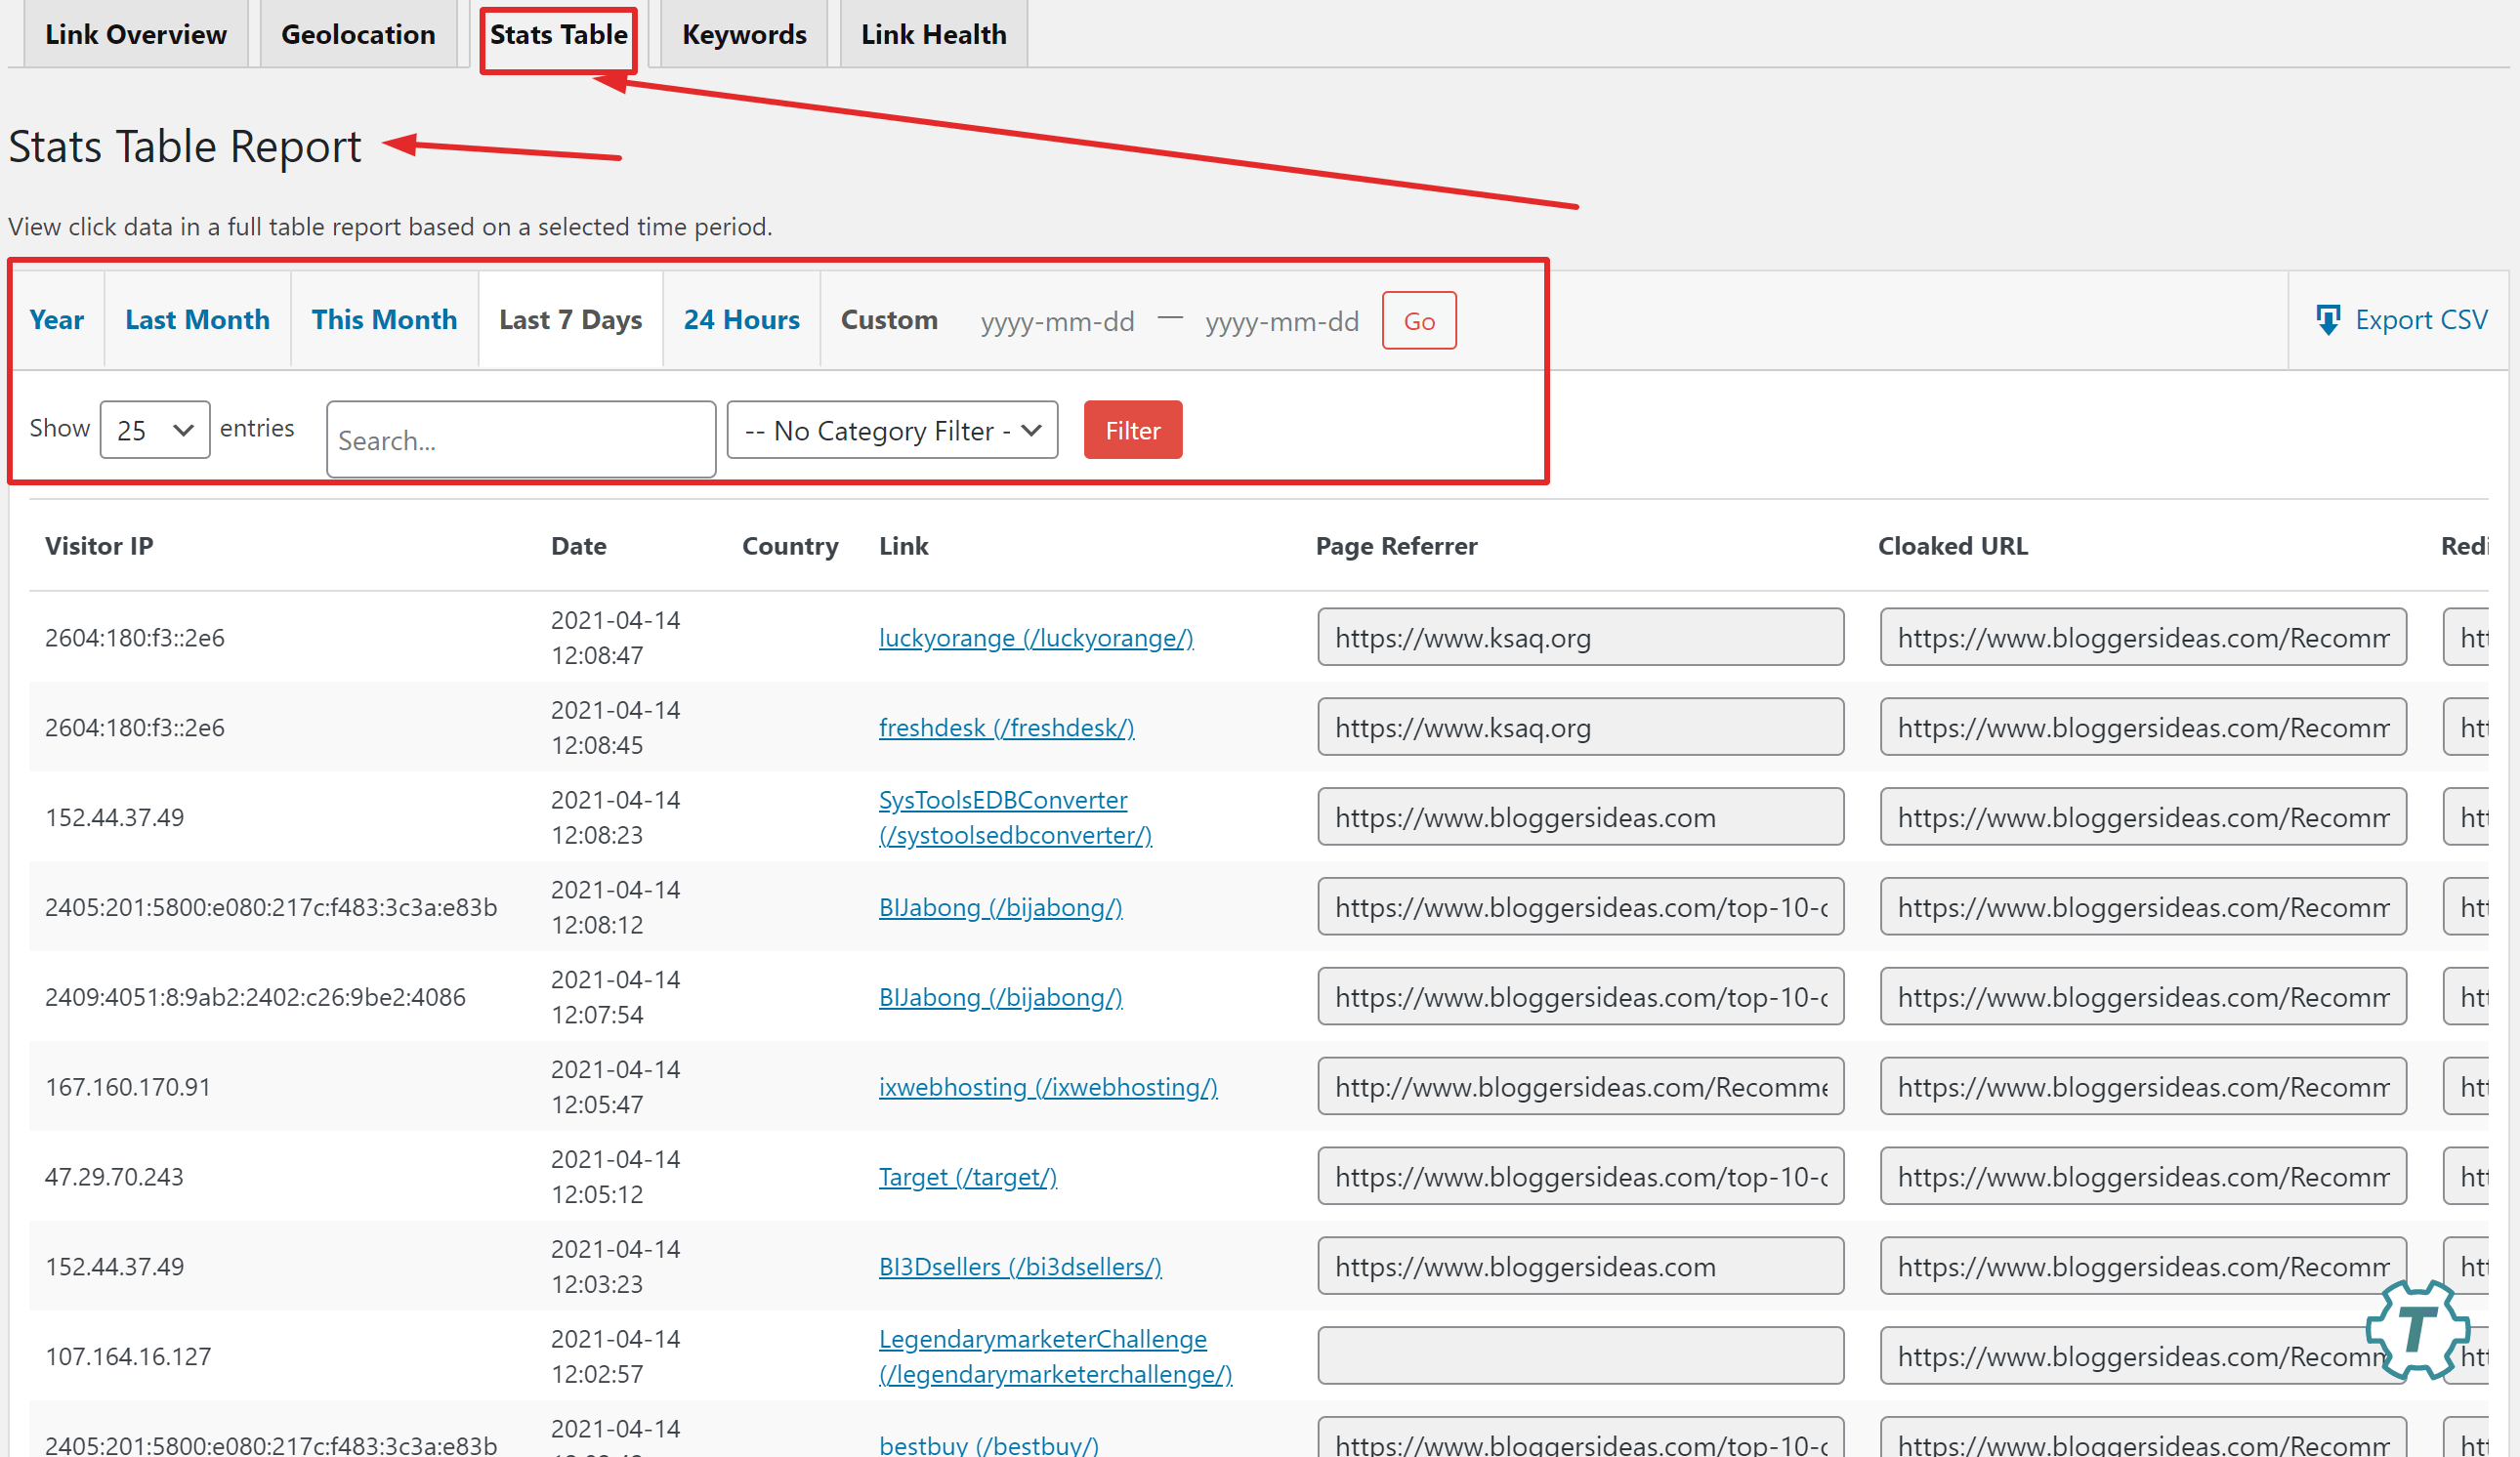Click the Keywords tab
The width and height of the screenshot is (2520, 1457).
[744, 31]
